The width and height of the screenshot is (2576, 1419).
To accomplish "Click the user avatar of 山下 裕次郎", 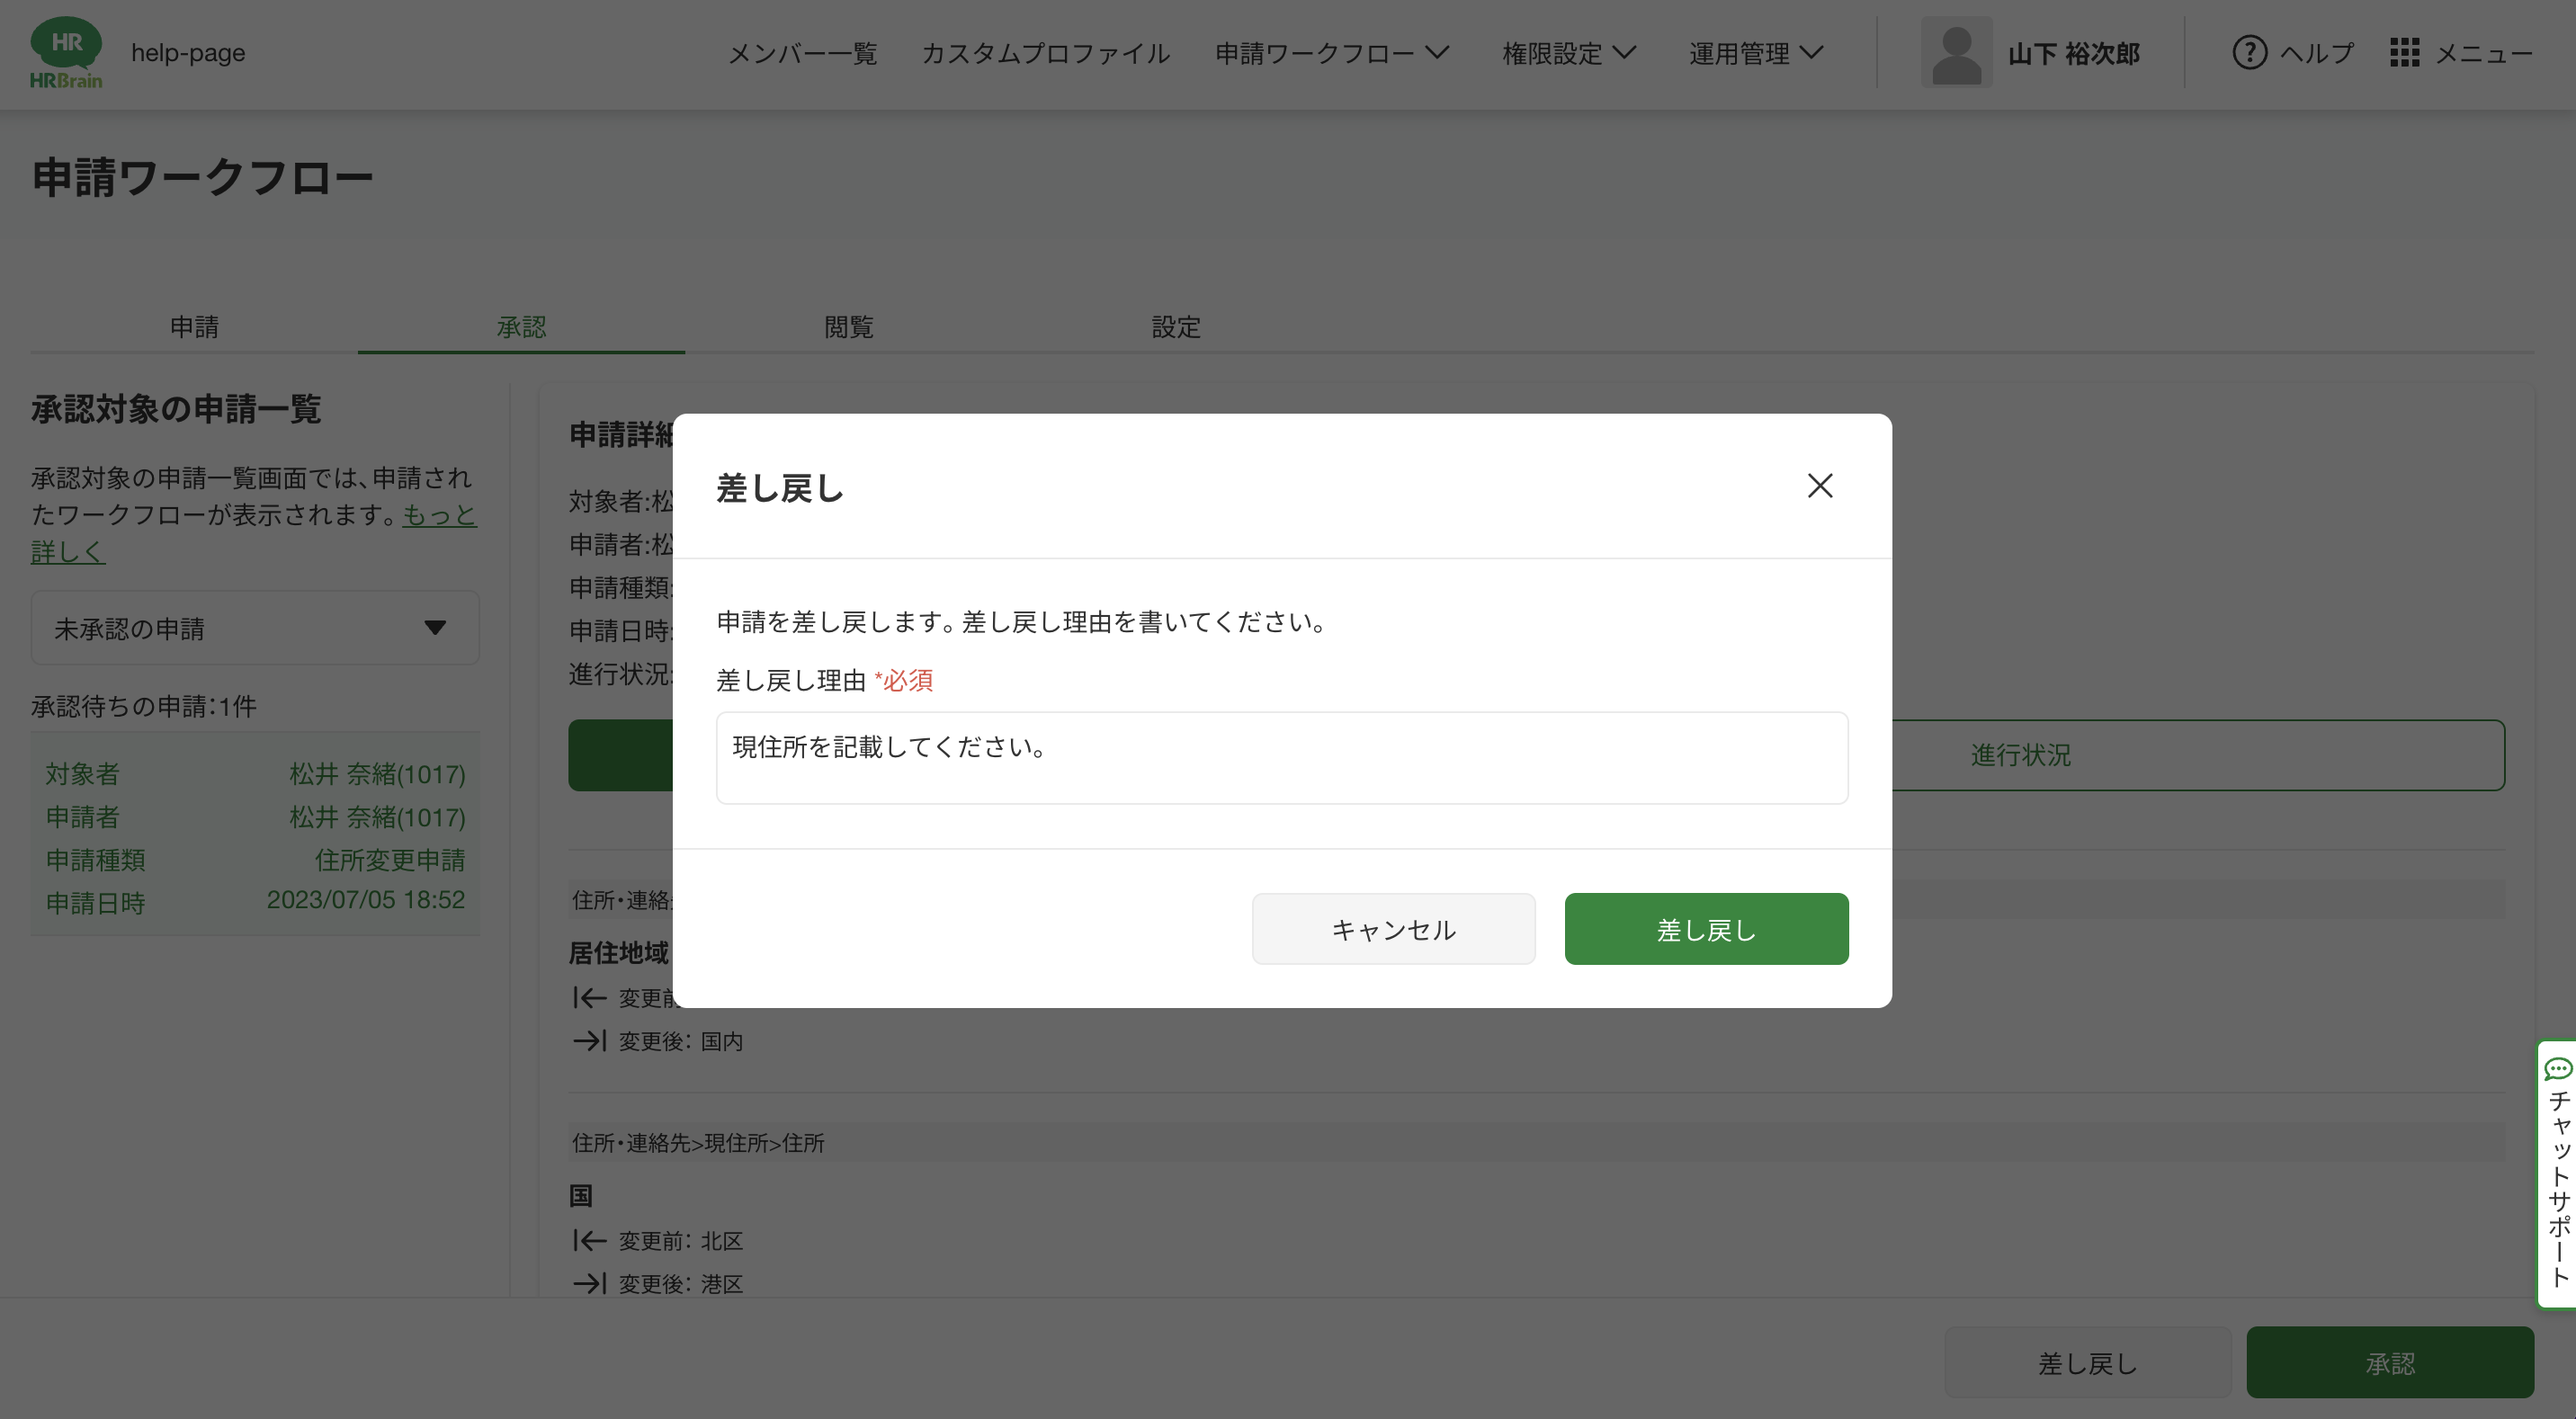I will click(1956, 52).
